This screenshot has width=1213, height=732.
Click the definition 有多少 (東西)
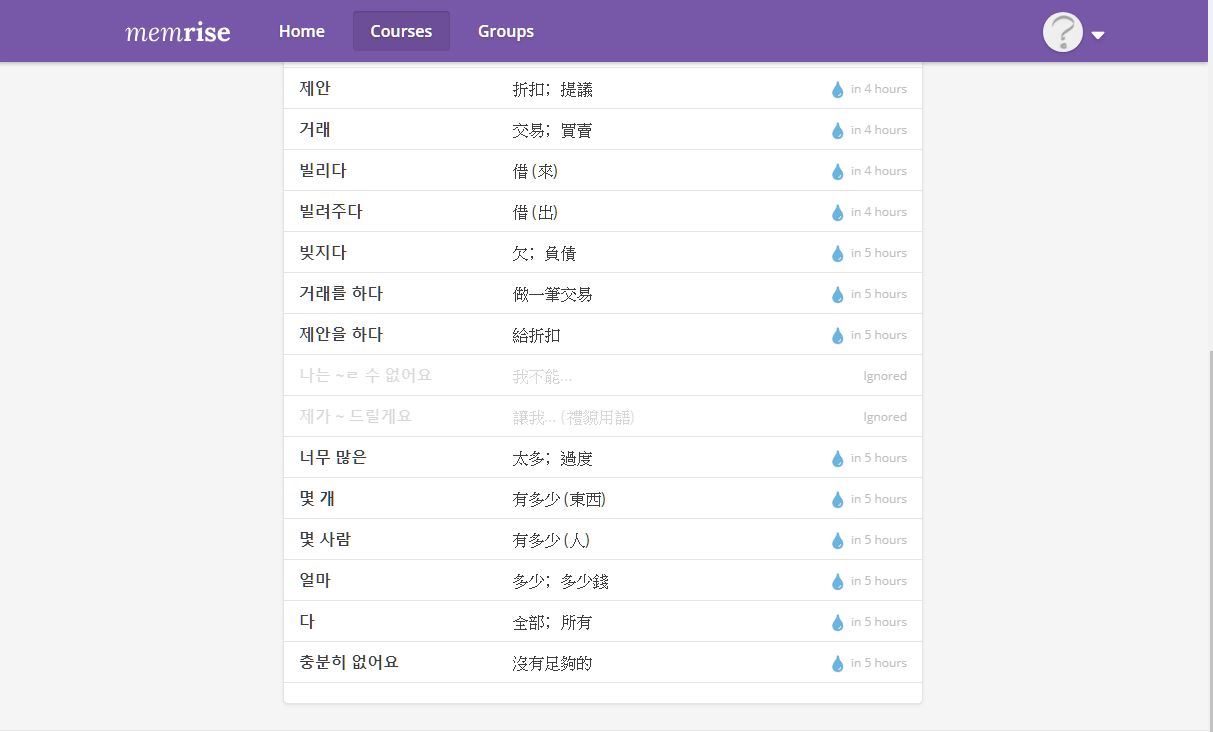pyautogui.click(x=559, y=499)
